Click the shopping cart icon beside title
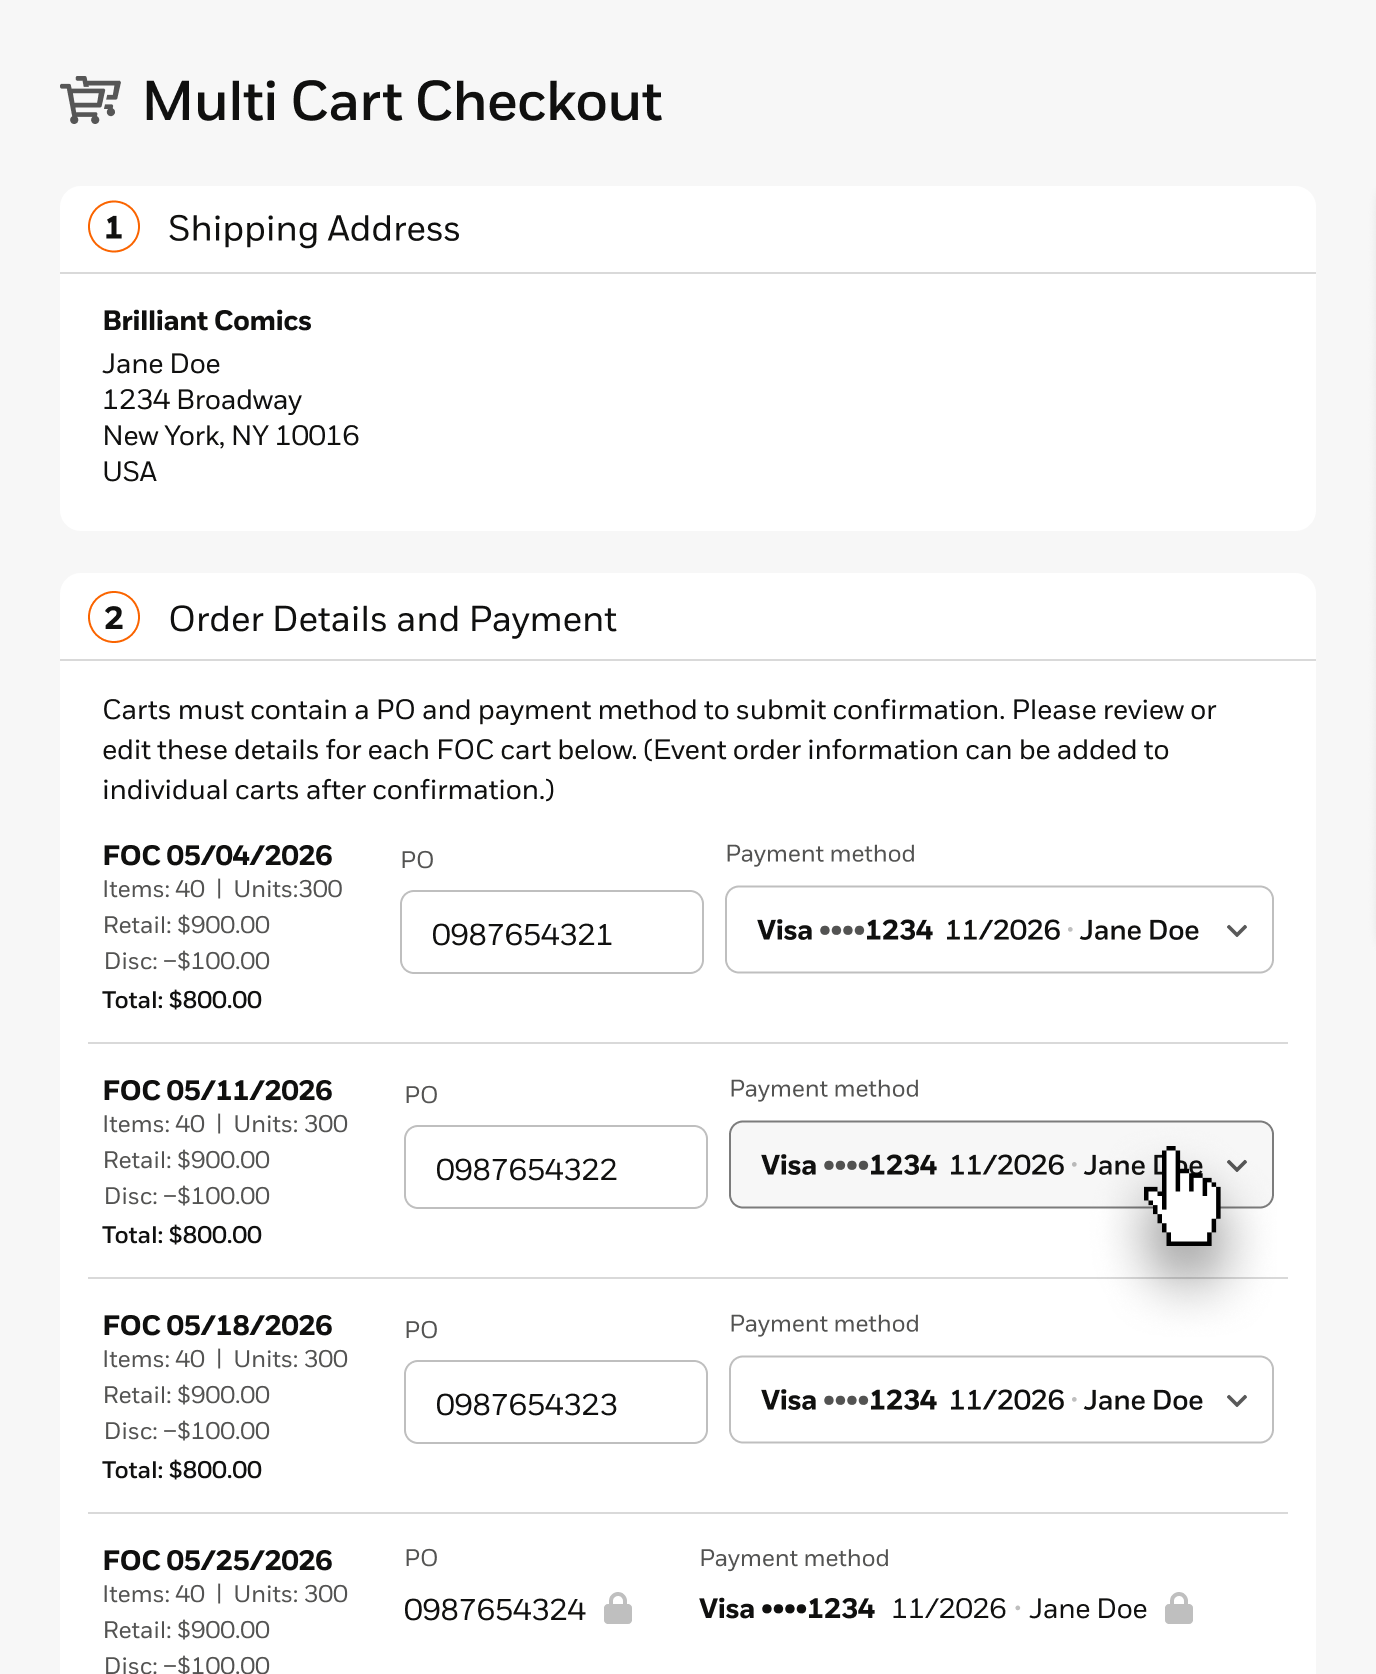The image size is (1376, 1674). click(x=90, y=101)
